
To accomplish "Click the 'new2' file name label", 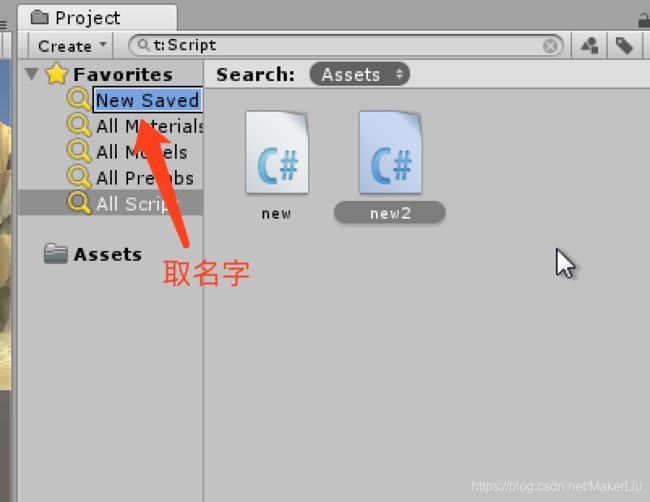I will (x=390, y=213).
